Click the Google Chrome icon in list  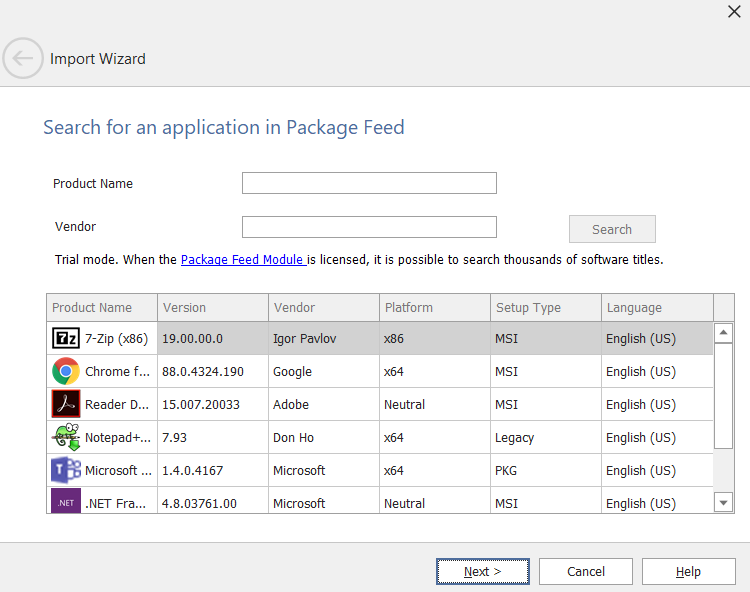click(x=66, y=372)
